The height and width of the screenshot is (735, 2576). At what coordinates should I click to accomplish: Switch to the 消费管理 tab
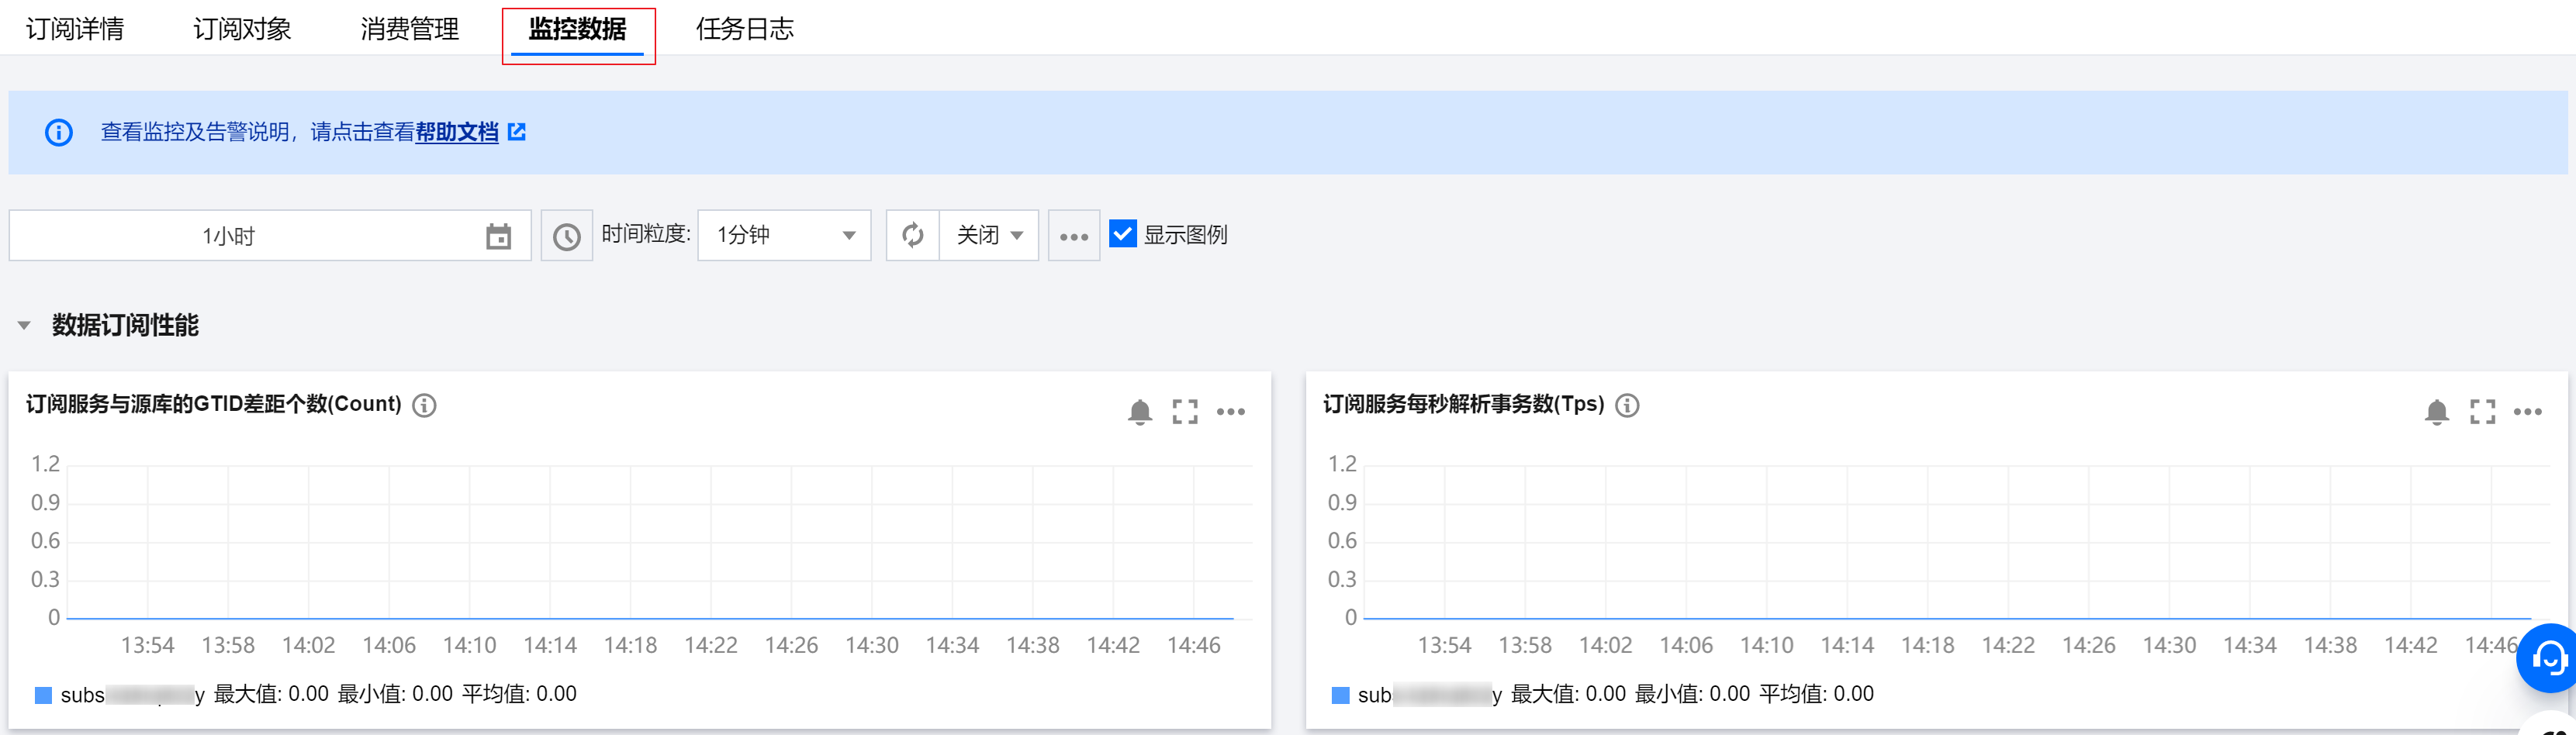(409, 29)
